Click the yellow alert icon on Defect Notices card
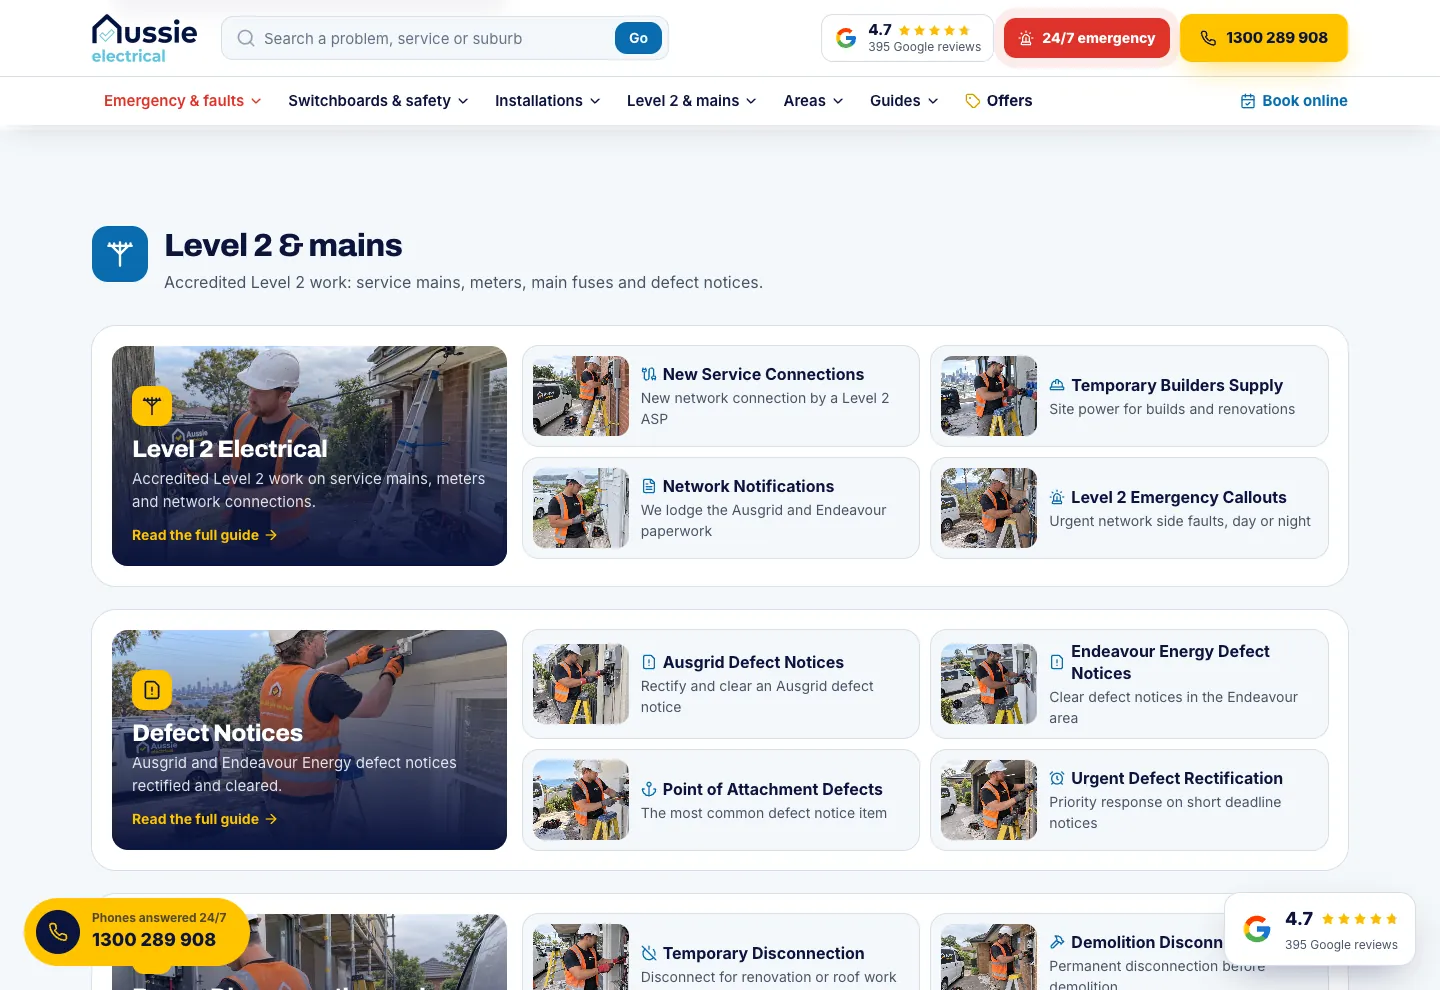The image size is (1440, 990). point(152,690)
